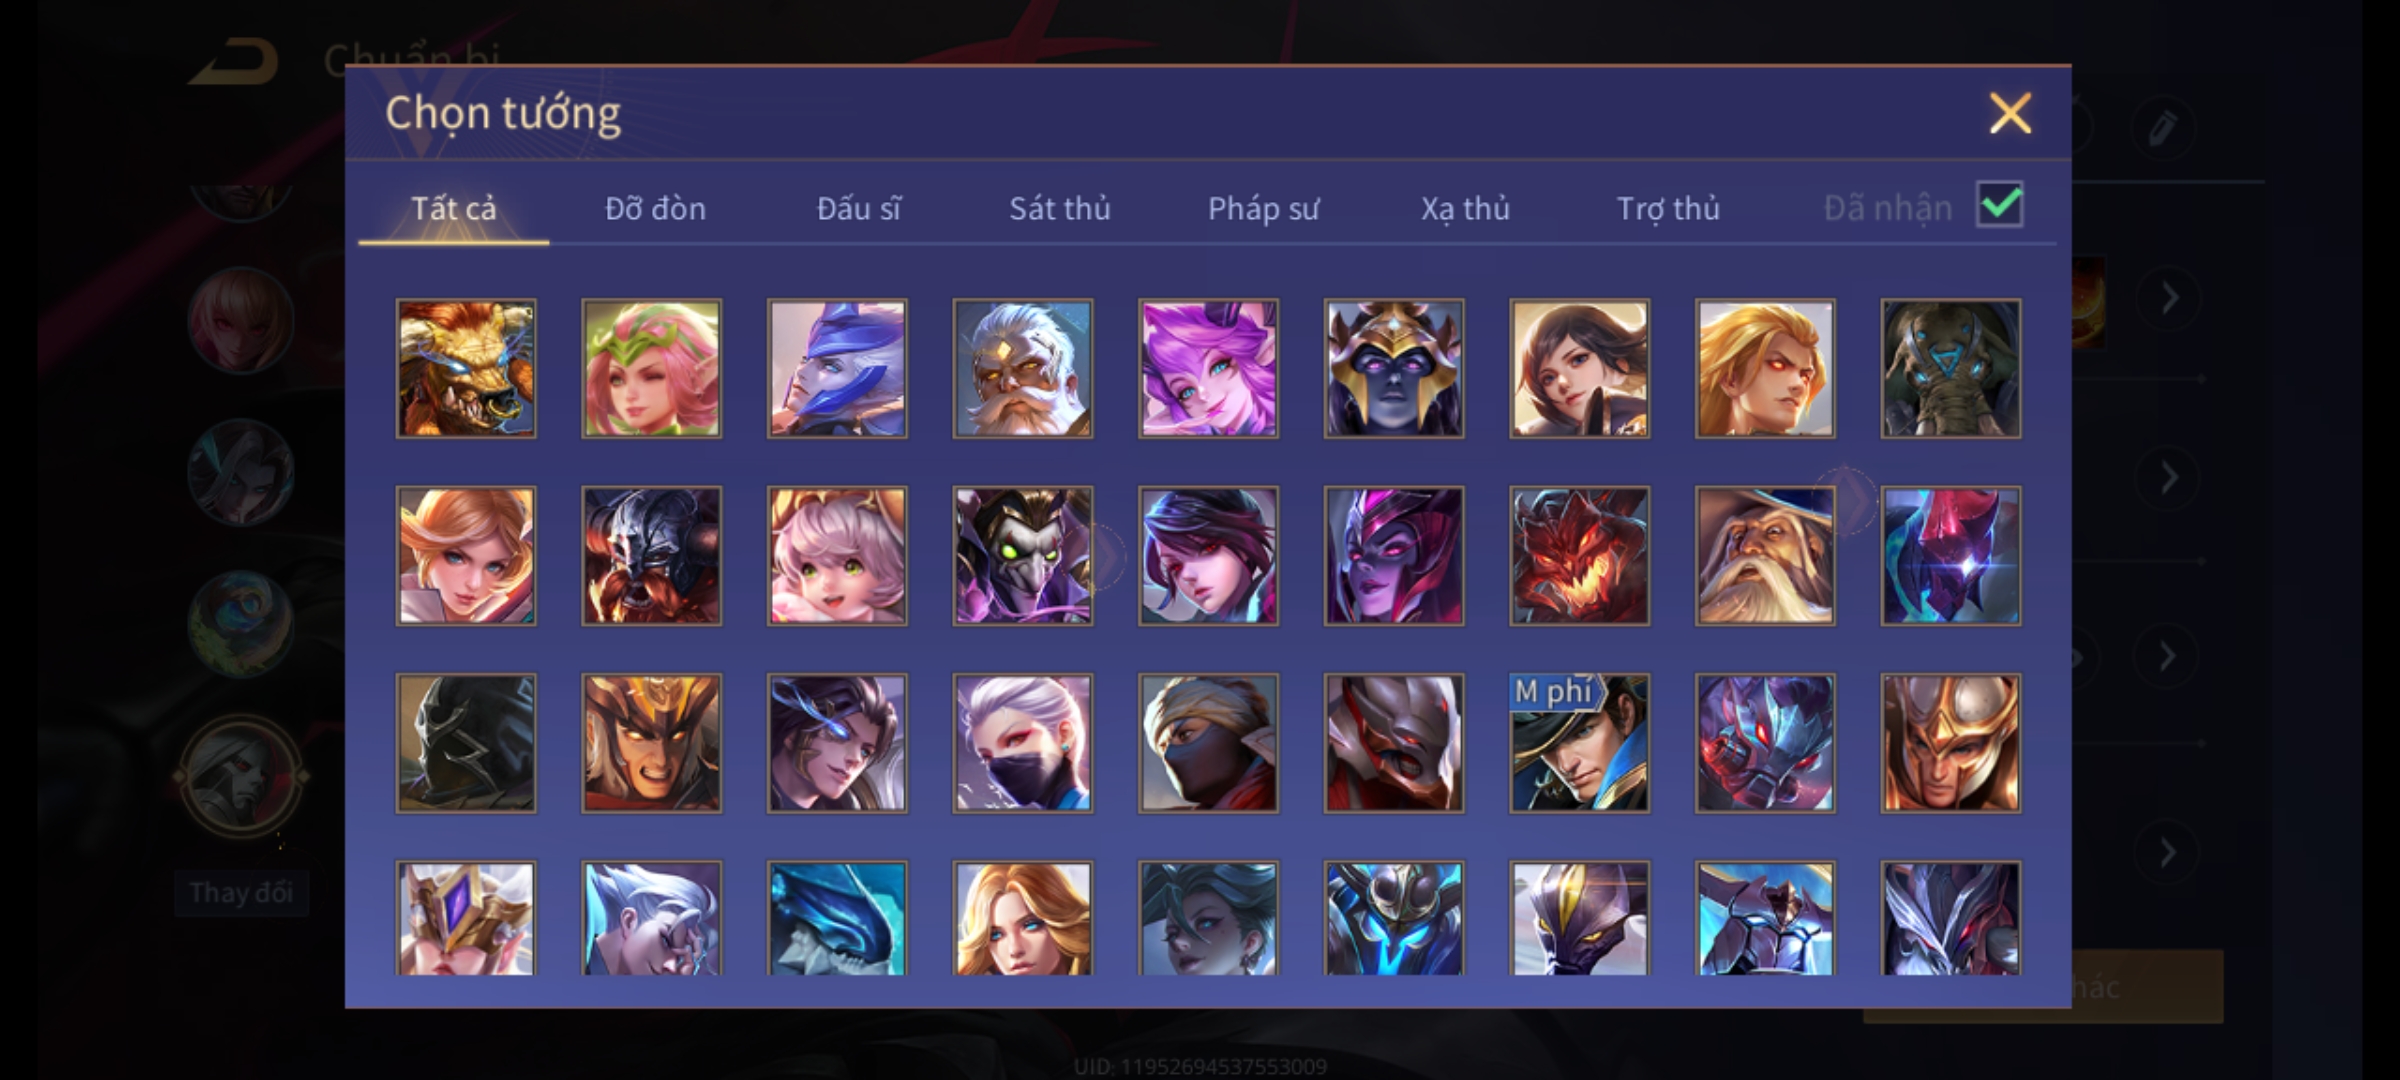Screen dimensions: 2400x1080
Task: Select the masked white-haired ninja woman
Action: click(1022, 743)
